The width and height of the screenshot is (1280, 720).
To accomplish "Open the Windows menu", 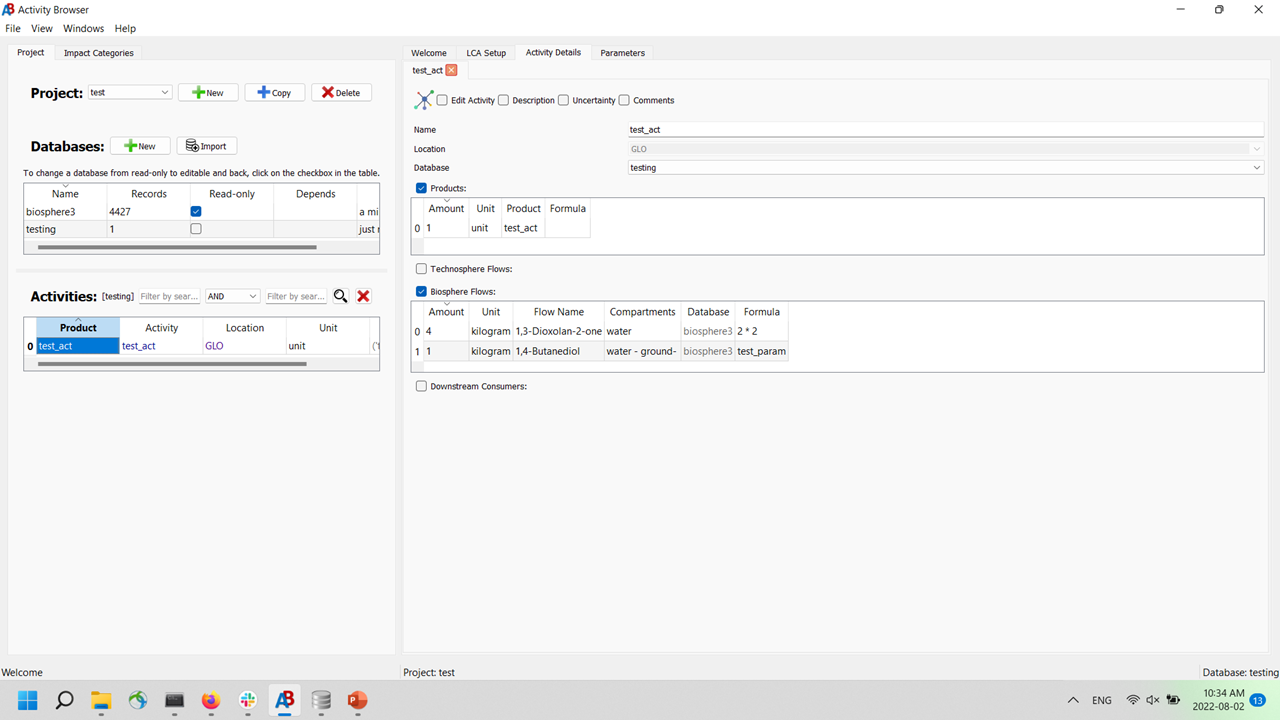I will point(84,29).
